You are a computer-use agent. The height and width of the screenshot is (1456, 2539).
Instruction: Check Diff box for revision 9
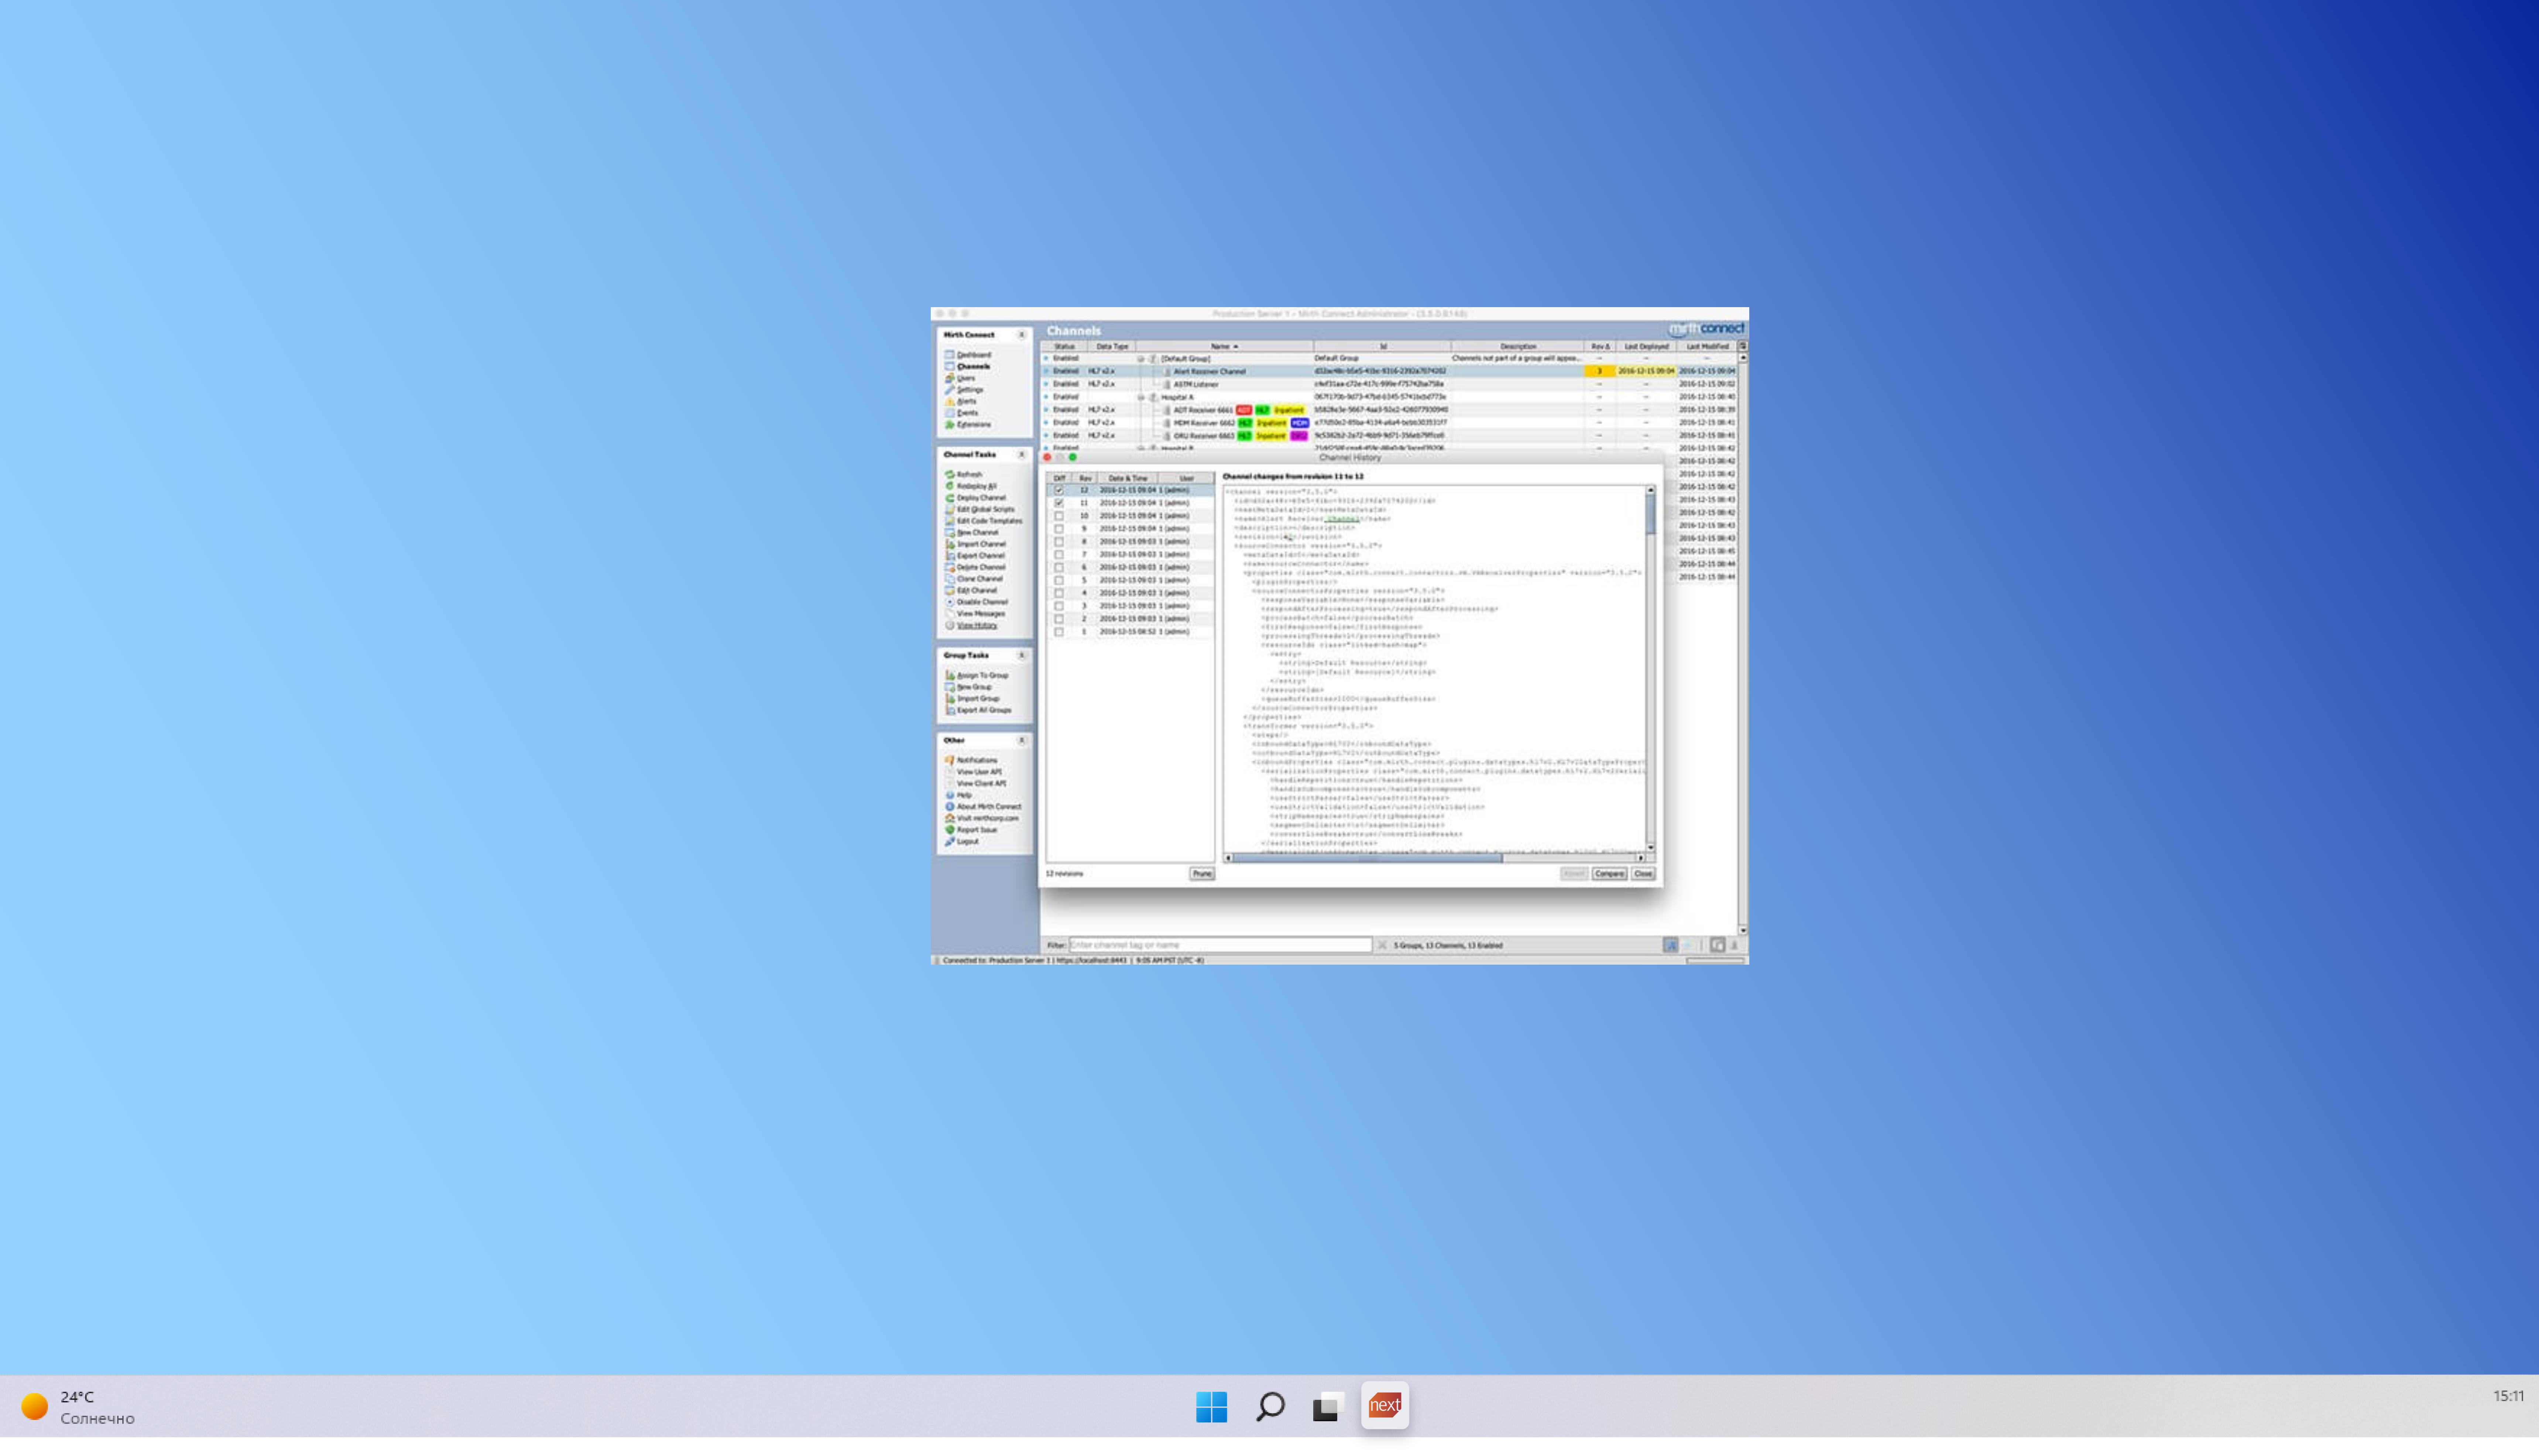pyautogui.click(x=1059, y=529)
